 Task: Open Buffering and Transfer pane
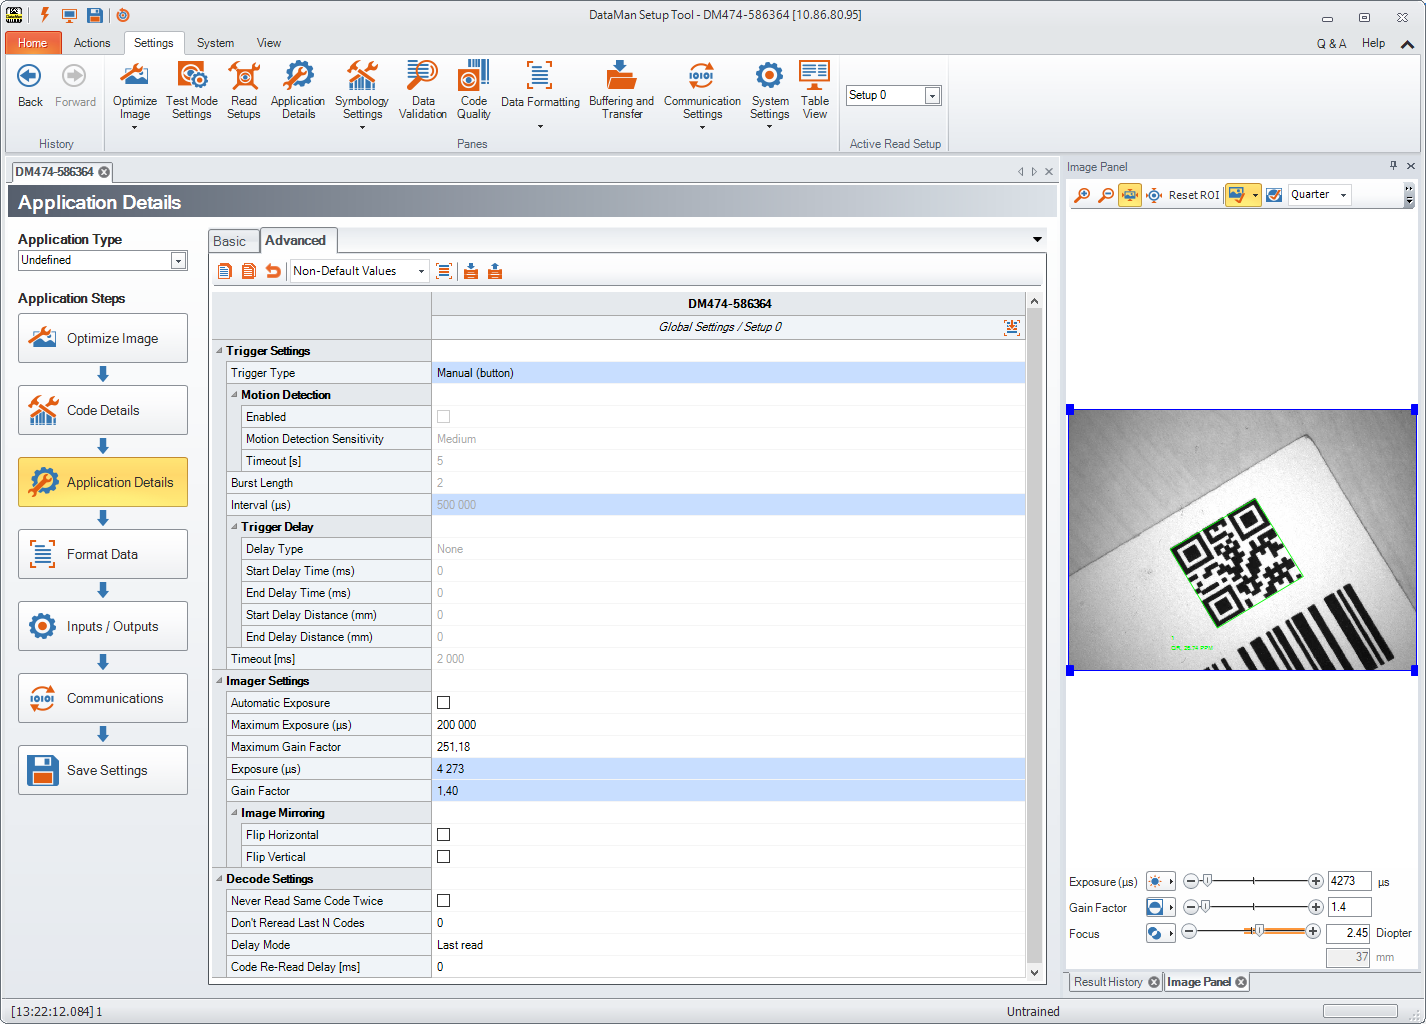[x=621, y=90]
